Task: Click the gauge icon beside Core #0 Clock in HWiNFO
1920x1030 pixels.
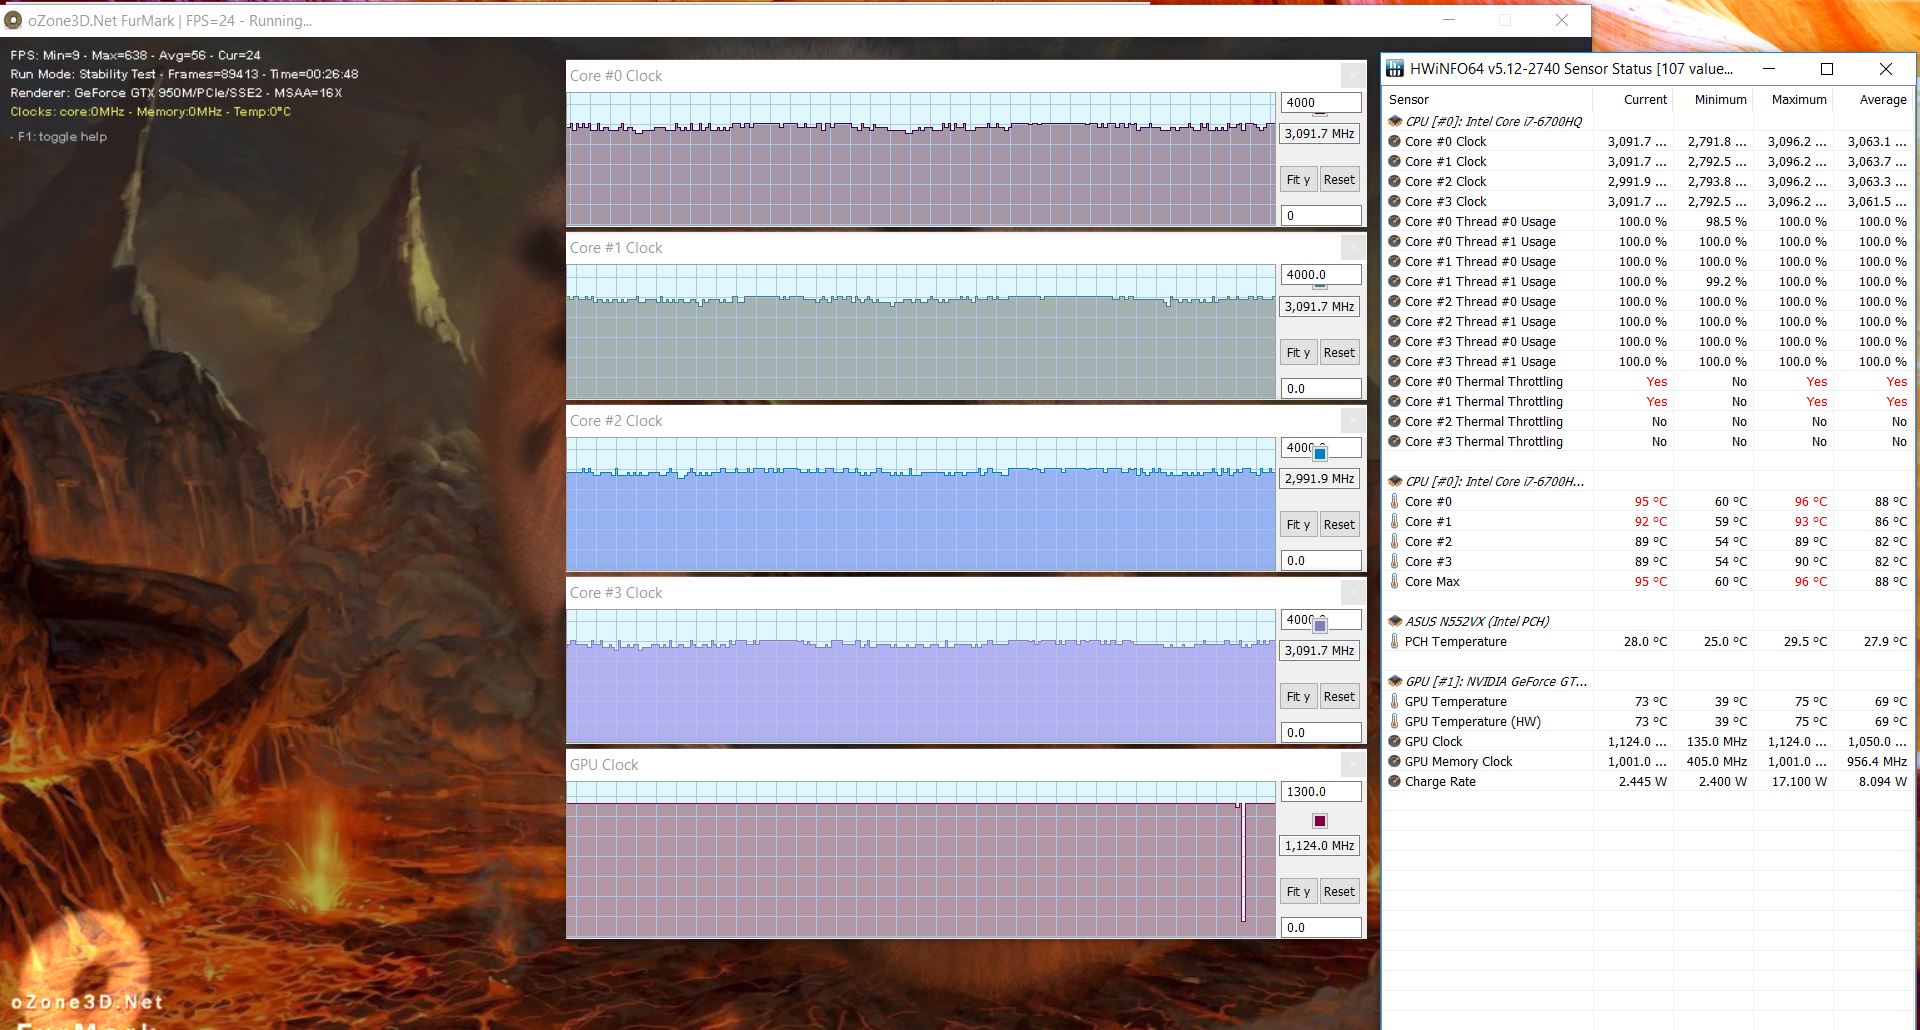Action: click(1395, 141)
